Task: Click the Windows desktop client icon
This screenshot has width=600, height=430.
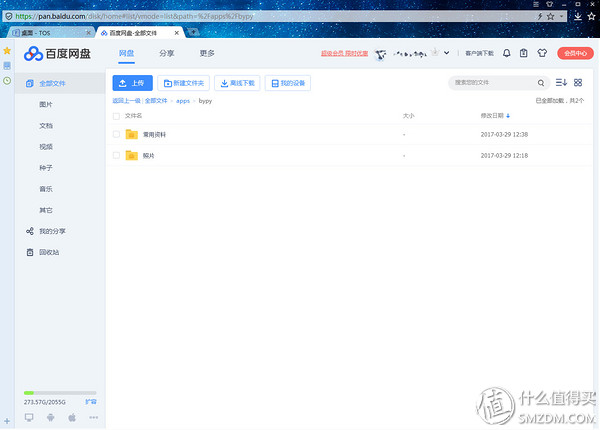Action: tap(29, 417)
